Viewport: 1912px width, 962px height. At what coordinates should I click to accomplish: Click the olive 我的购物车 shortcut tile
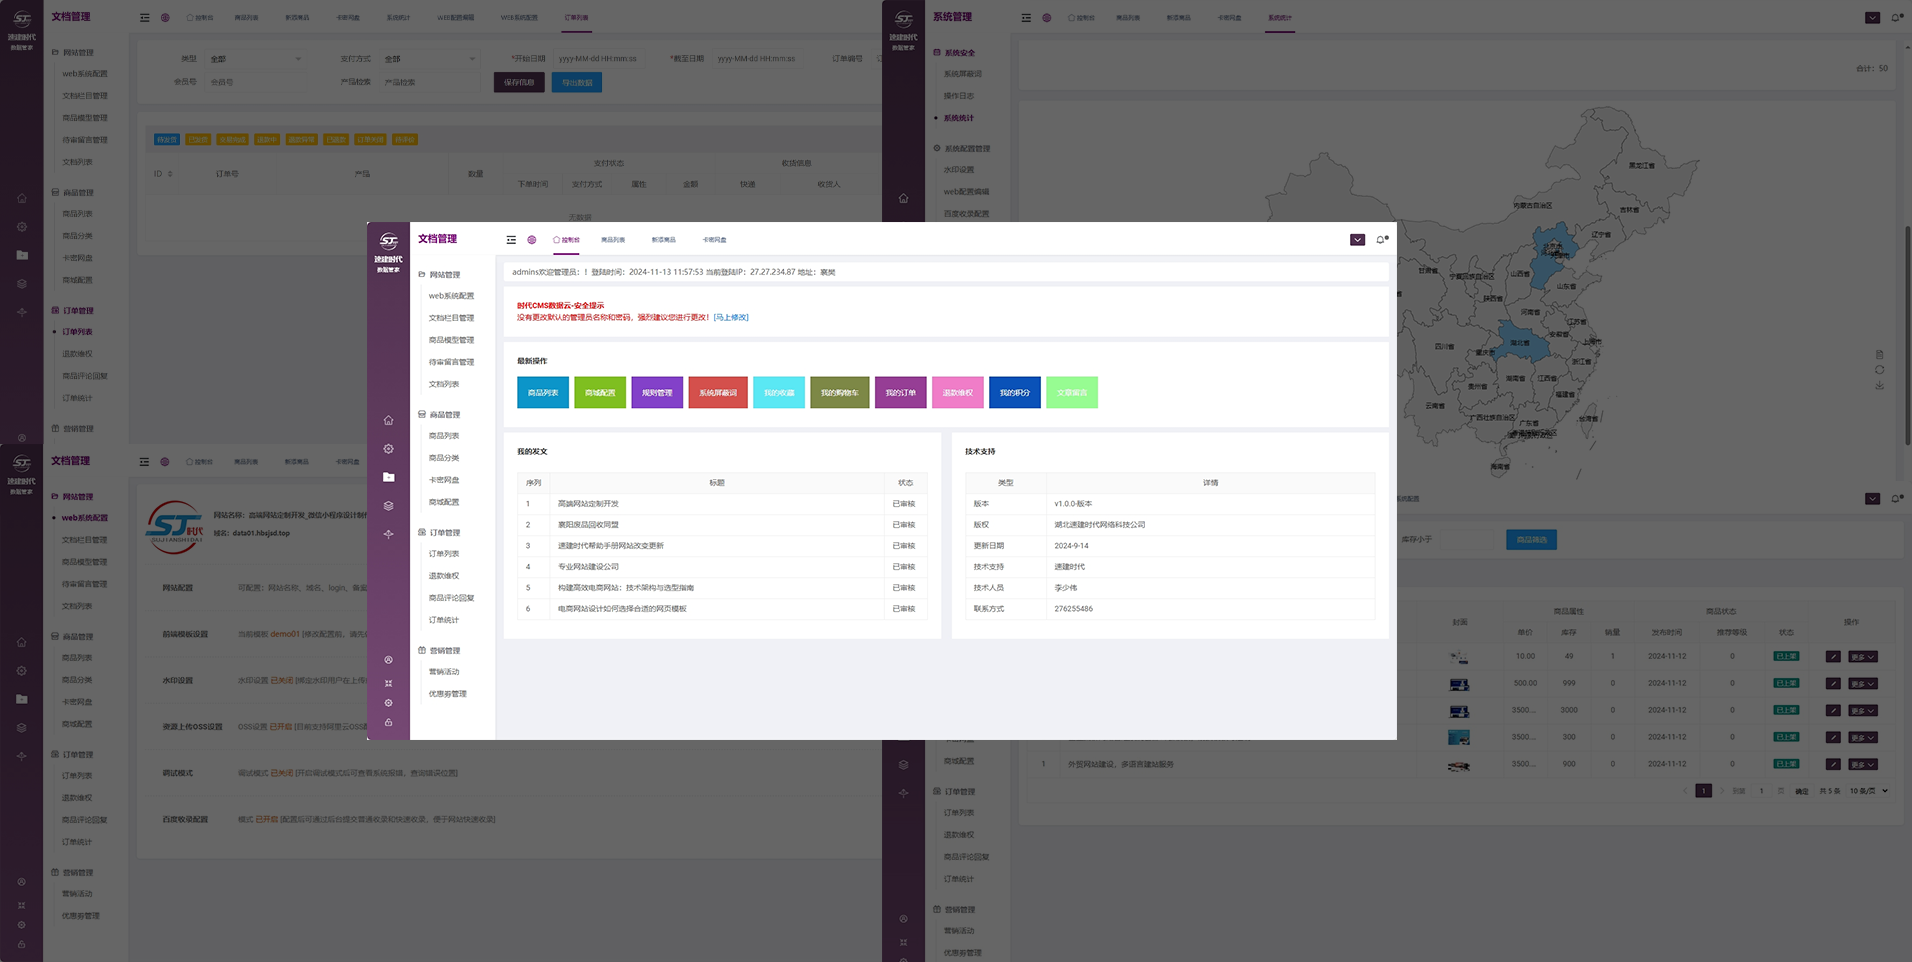840,392
